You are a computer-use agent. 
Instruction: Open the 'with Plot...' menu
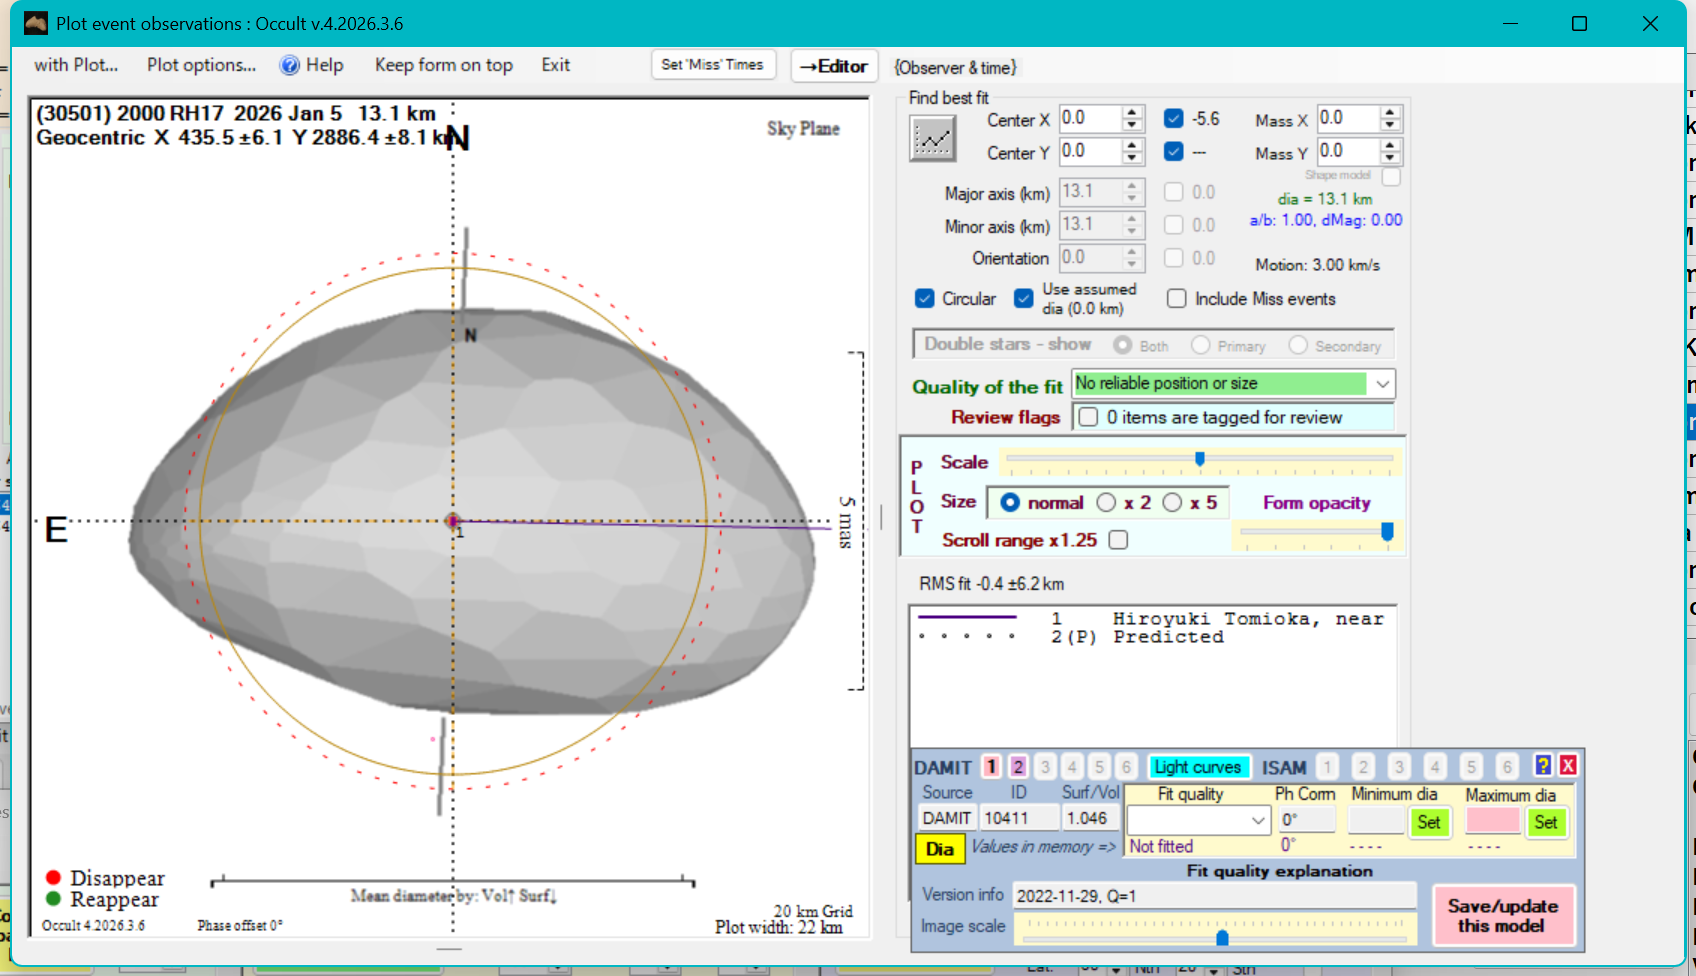(x=76, y=65)
